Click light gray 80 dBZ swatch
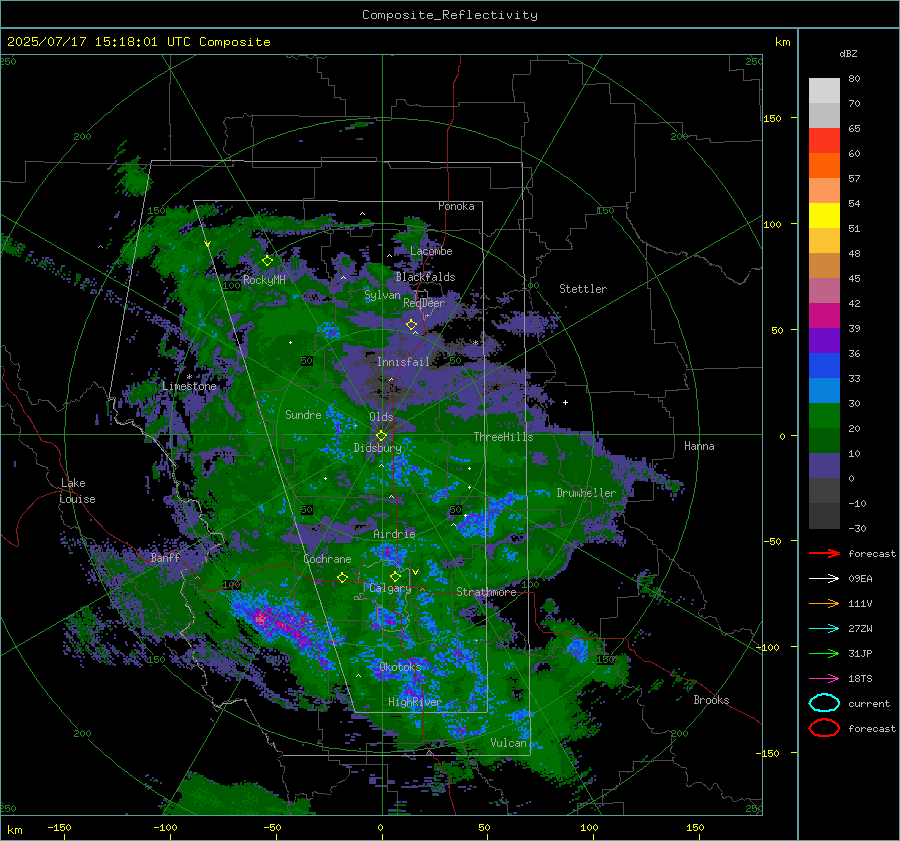This screenshot has height=841, width=900. point(824,90)
